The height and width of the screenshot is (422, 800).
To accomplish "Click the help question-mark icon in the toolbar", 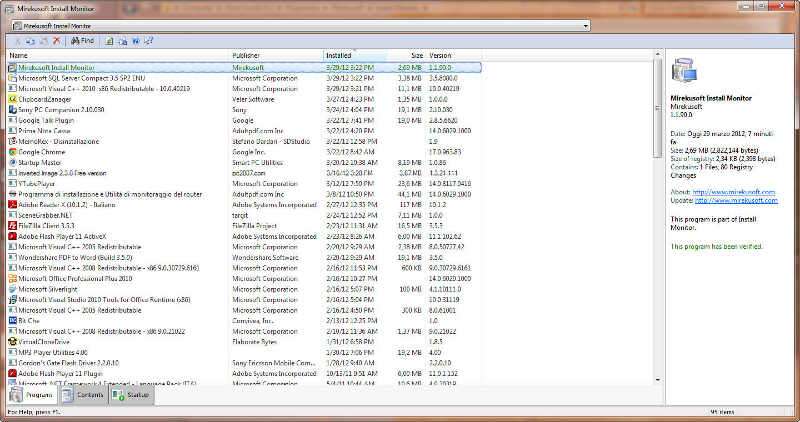I will 148,41.
